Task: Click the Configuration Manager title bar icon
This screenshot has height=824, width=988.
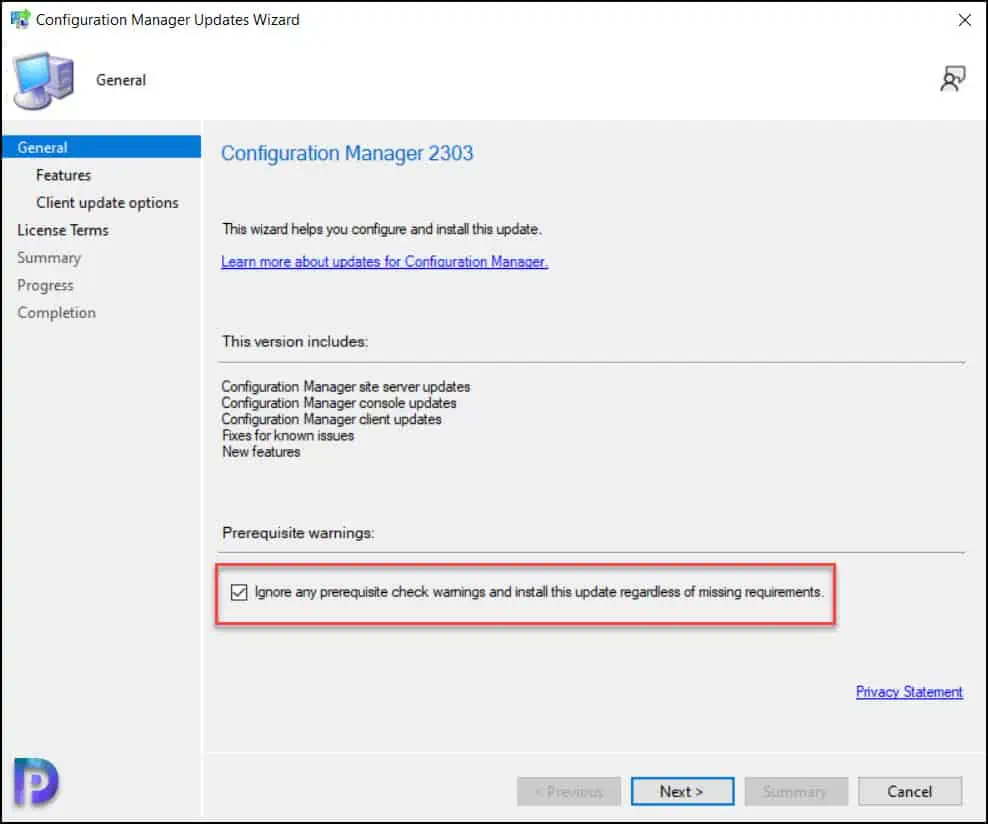Action: (x=20, y=20)
